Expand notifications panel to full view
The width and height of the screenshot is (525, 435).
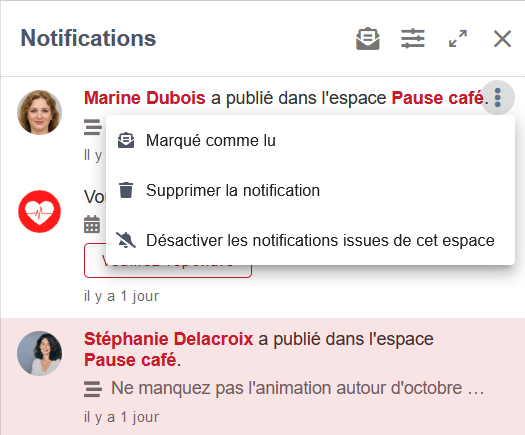[x=458, y=39]
